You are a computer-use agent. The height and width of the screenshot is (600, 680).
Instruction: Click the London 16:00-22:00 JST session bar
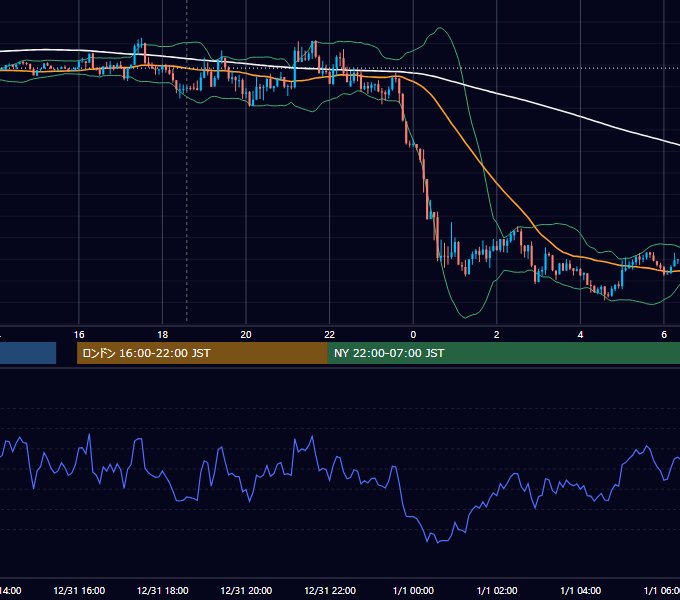tap(202, 353)
